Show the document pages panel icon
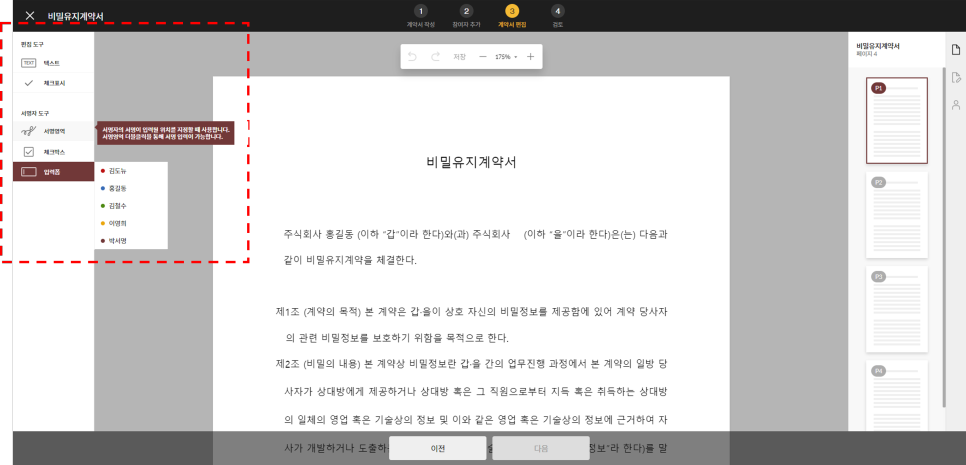 point(956,50)
